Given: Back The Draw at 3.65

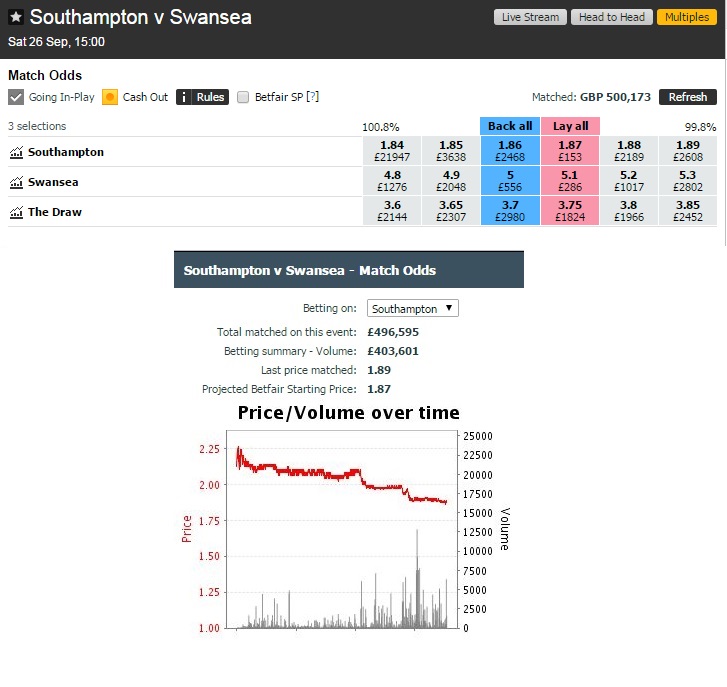Looking at the screenshot, I should [451, 211].
